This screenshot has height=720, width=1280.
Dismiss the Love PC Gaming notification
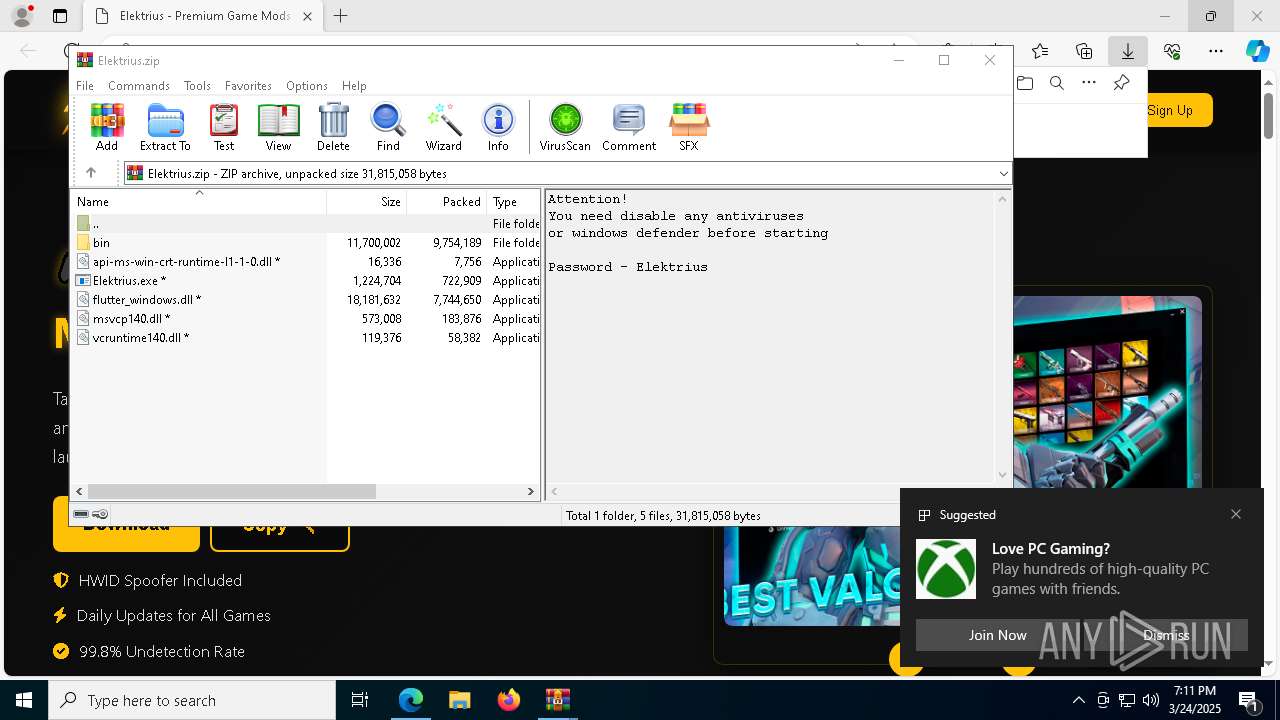[1166, 635]
